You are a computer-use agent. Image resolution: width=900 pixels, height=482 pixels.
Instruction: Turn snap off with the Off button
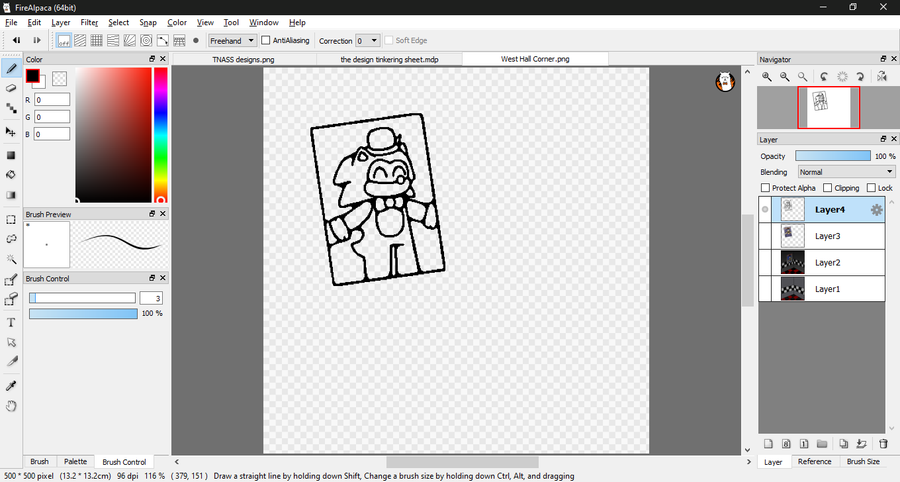(64, 40)
